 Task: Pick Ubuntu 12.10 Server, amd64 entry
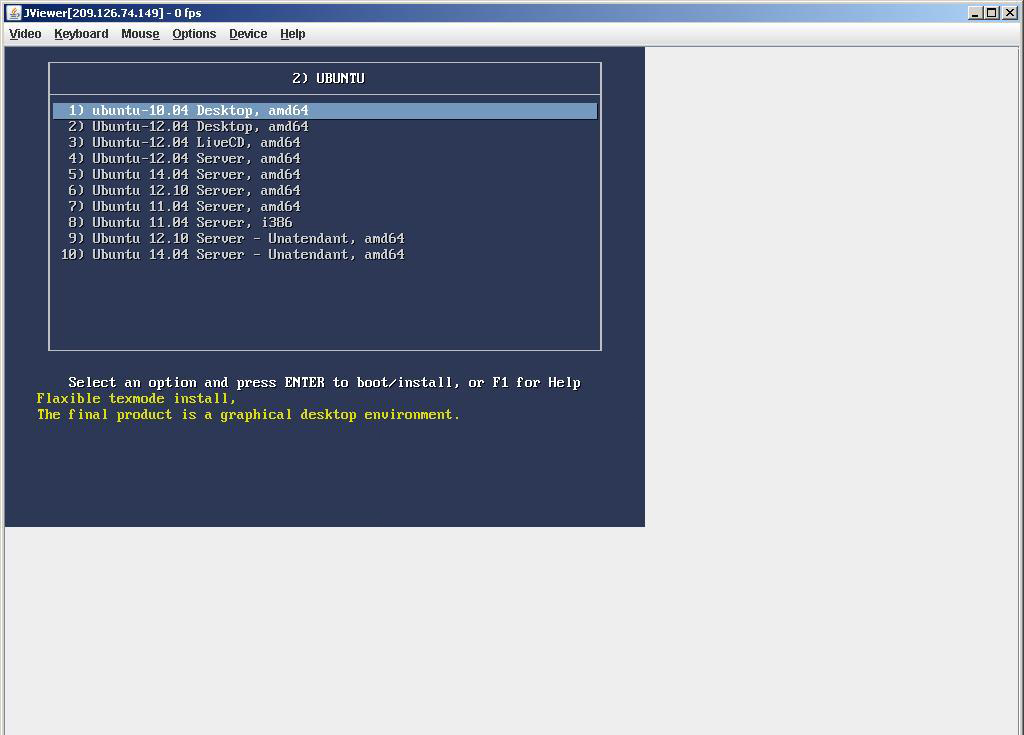click(x=196, y=191)
